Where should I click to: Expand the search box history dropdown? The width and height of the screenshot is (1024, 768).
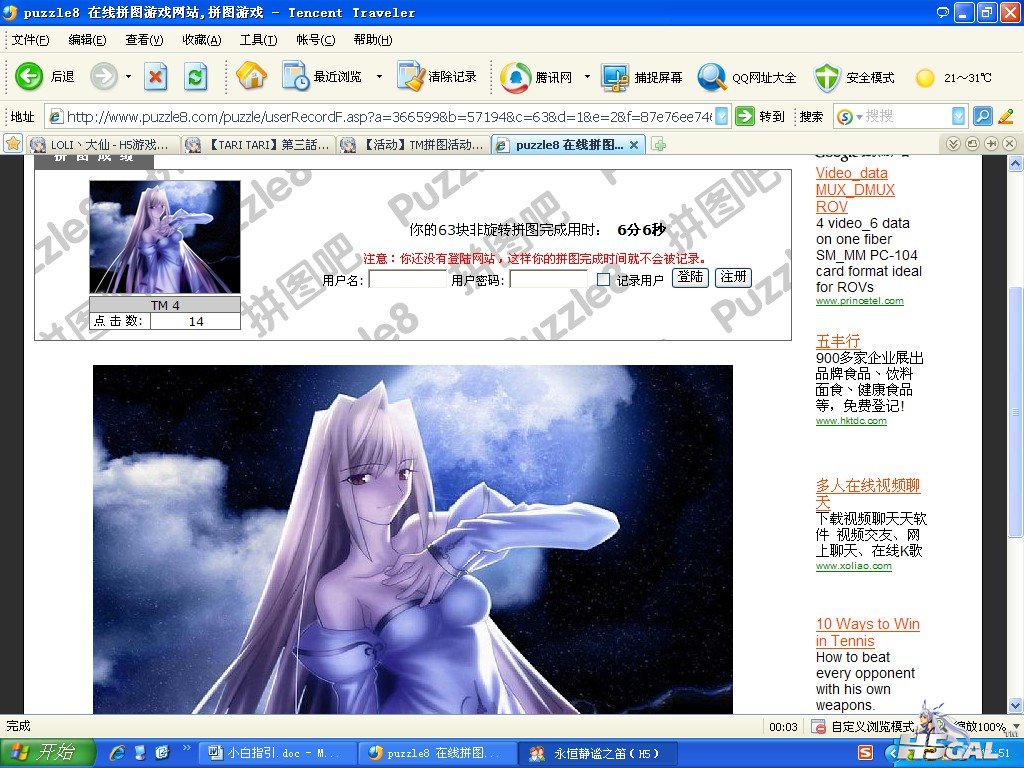958,116
